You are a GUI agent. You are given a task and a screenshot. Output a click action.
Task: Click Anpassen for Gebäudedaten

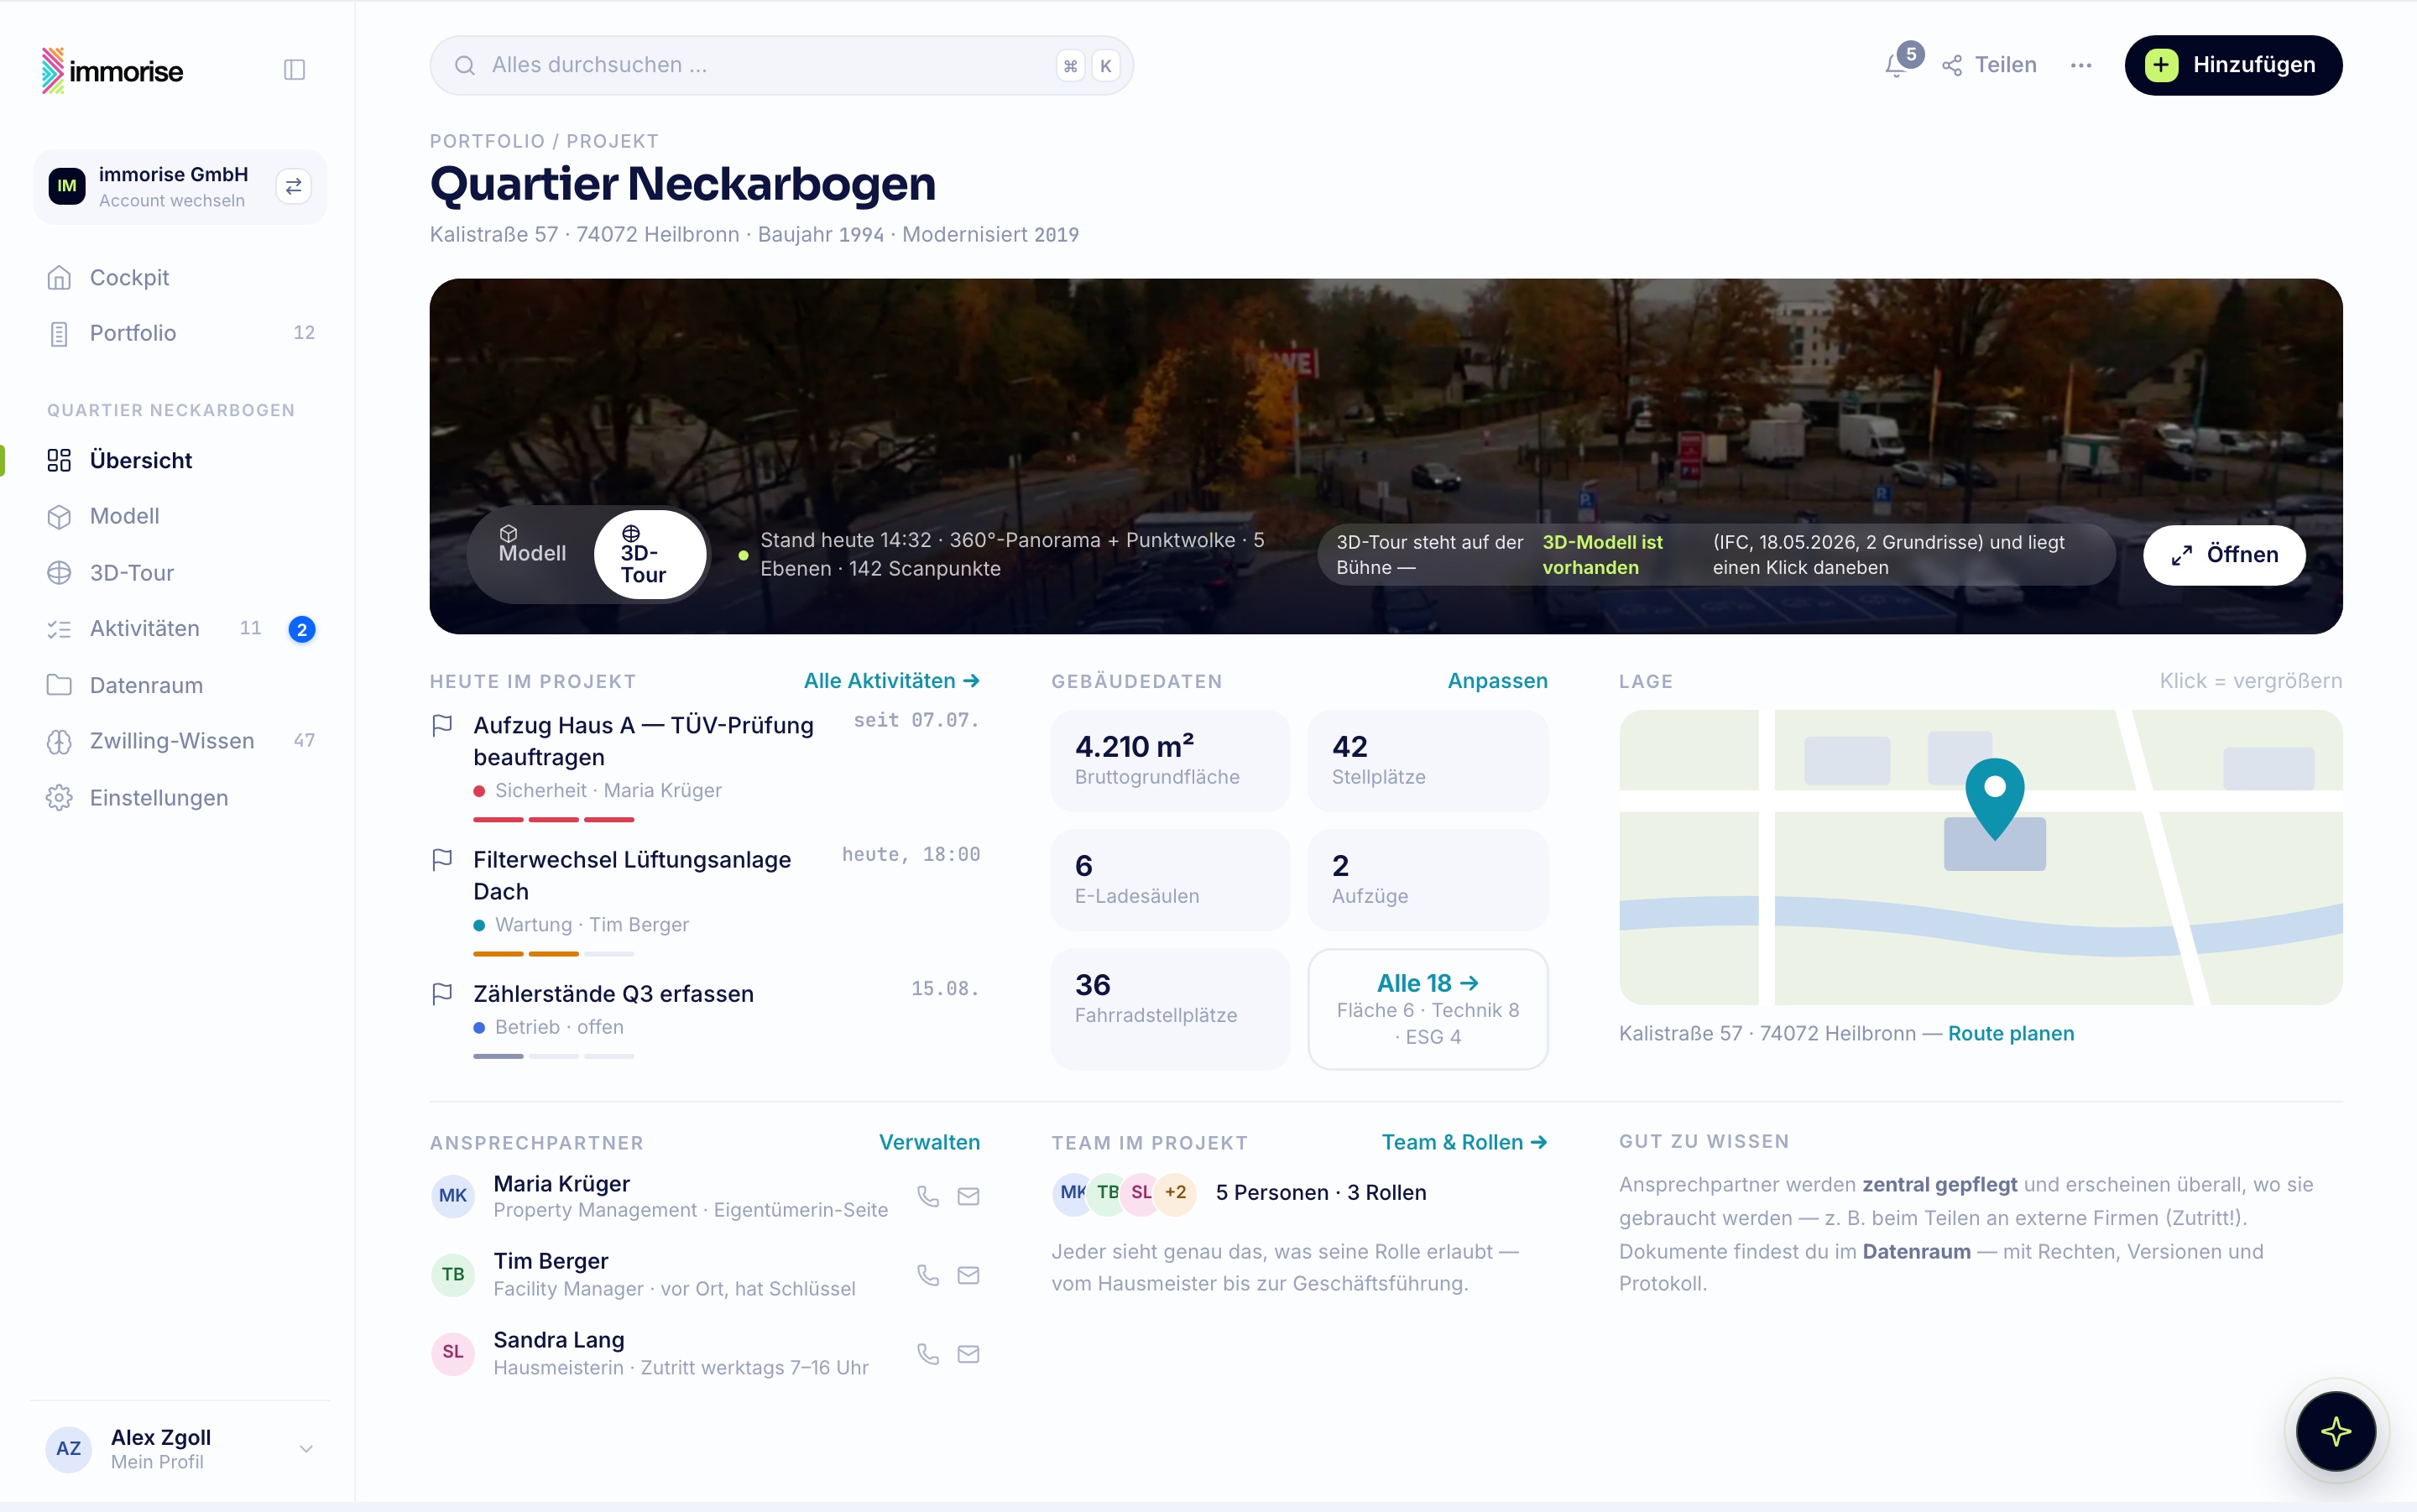click(1497, 680)
